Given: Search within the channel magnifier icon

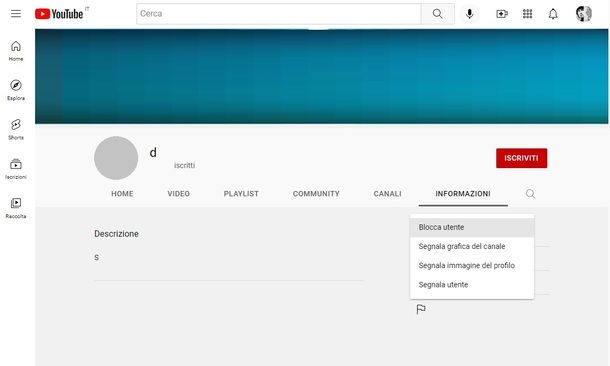Looking at the screenshot, I should 530,194.
